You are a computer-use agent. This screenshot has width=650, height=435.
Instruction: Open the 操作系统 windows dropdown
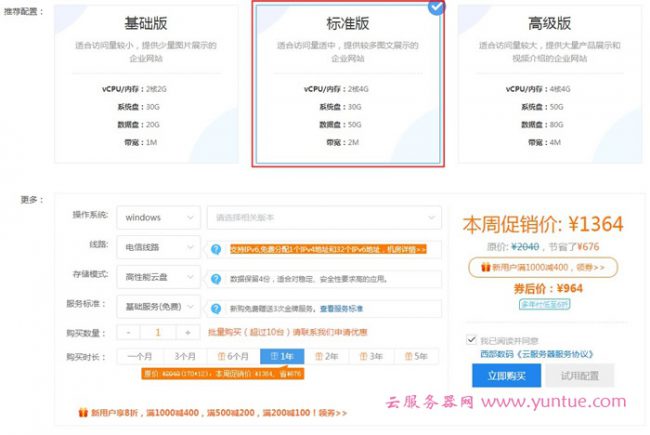(158, 217)
